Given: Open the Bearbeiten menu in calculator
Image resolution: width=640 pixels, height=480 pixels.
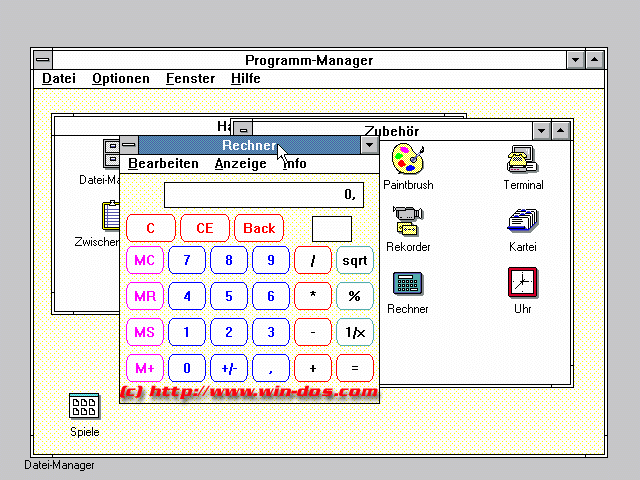Looking at the screenshot, I should [163, 164].
